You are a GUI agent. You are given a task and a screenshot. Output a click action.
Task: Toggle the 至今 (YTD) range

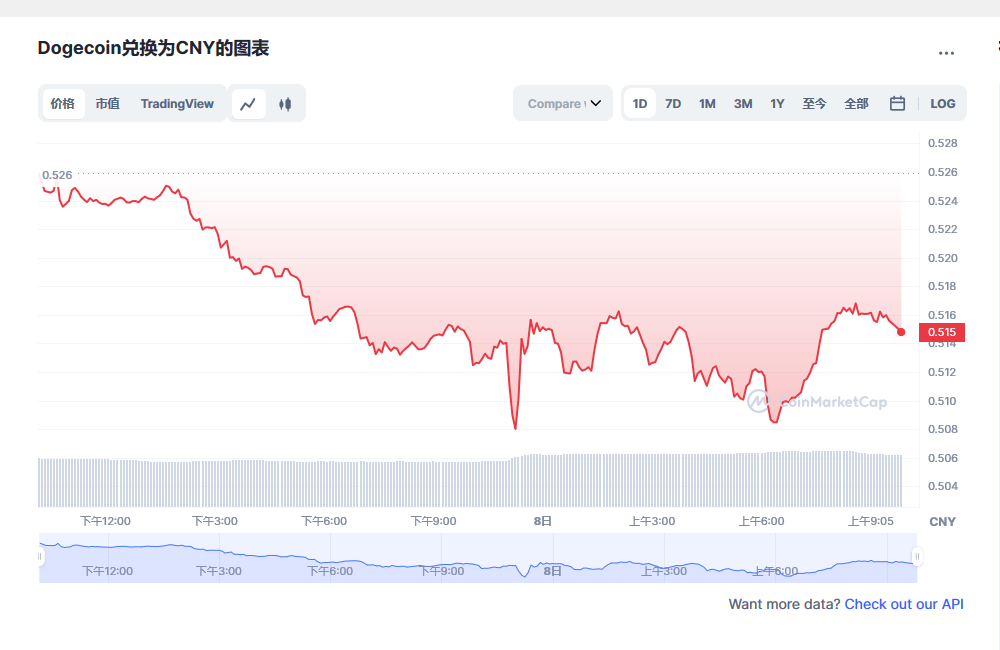[815, 103]
